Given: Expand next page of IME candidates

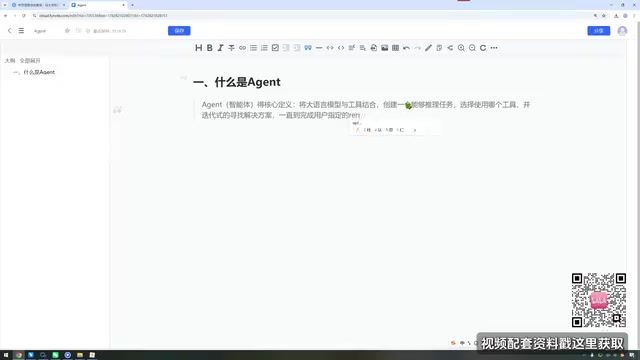Looking at the screenshot, I should 415,130.
